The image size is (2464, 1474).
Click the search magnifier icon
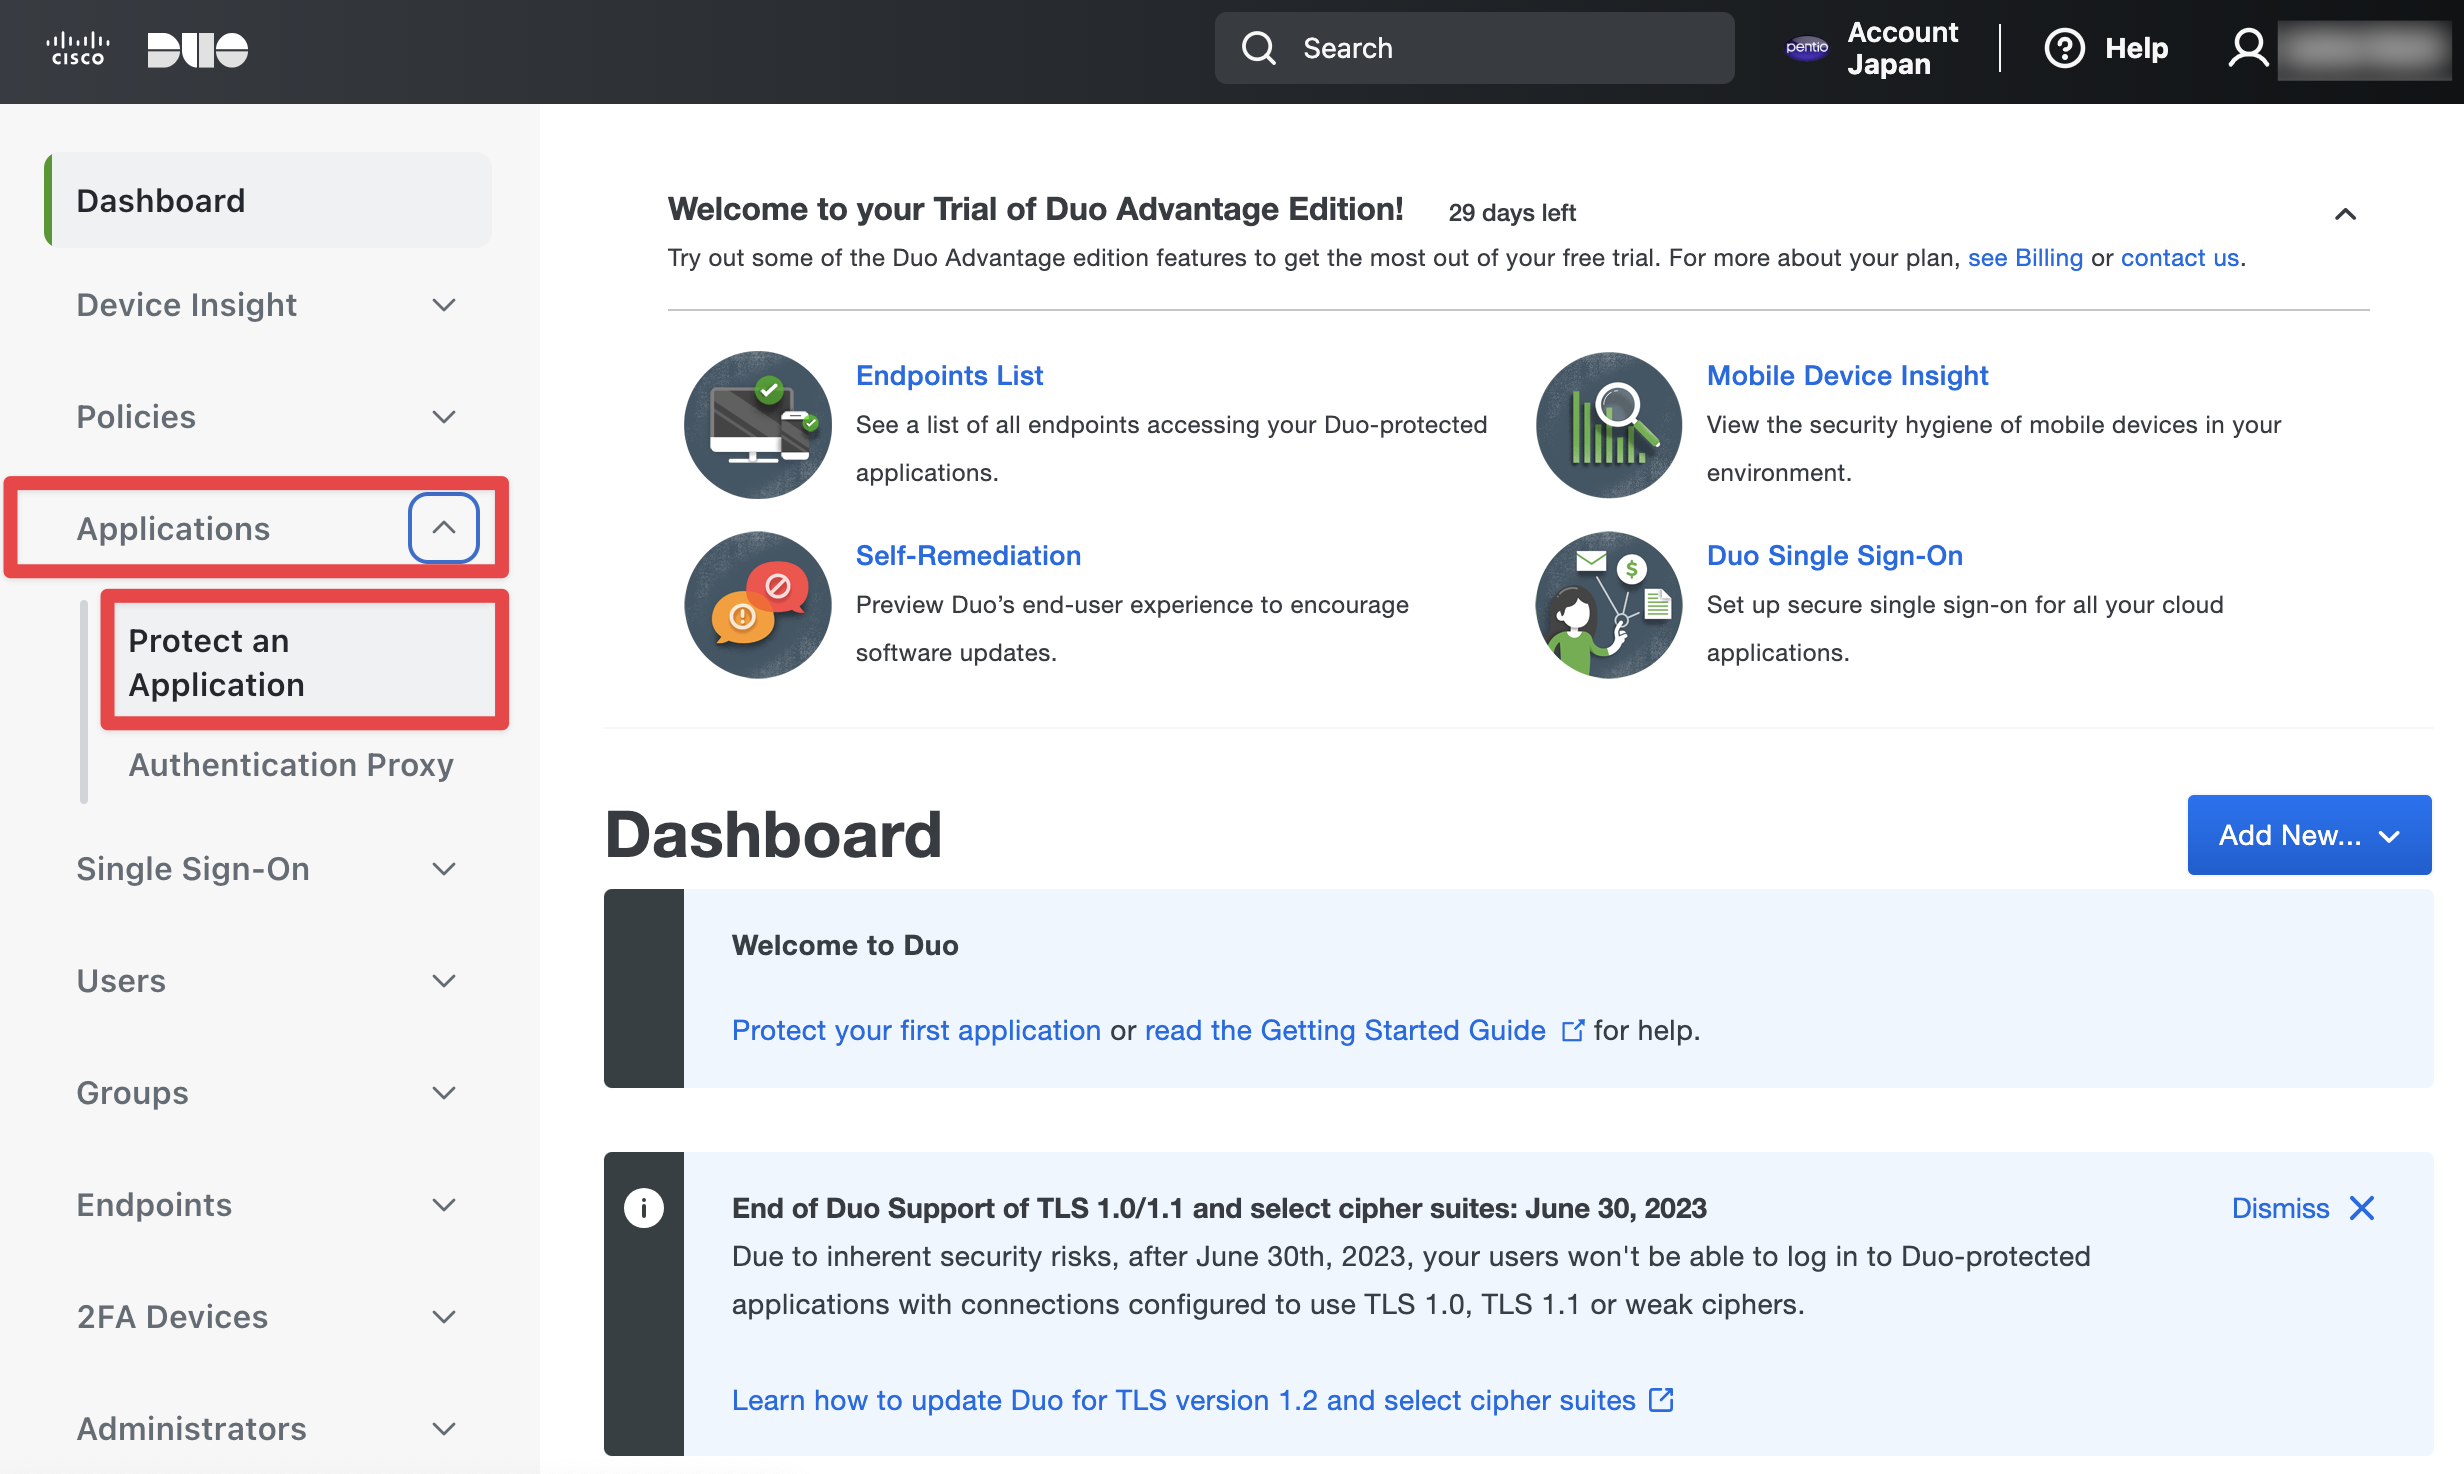1258,48
